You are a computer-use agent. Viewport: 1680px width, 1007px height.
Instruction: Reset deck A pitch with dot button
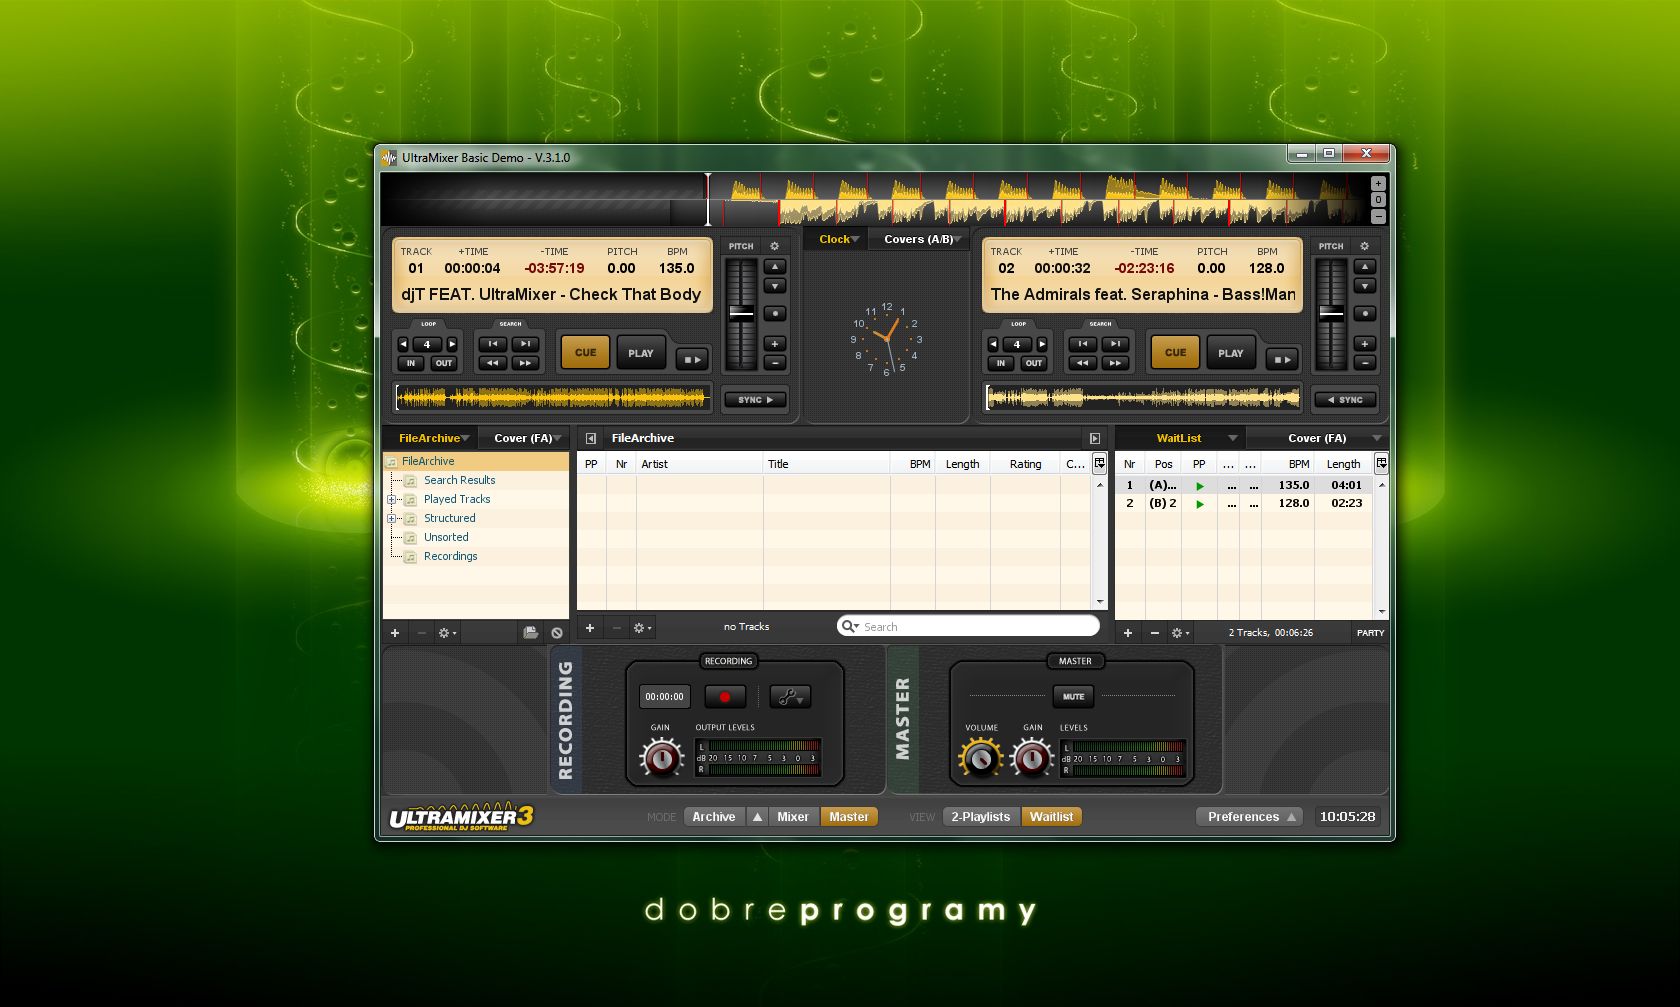[x=775, y=314]
